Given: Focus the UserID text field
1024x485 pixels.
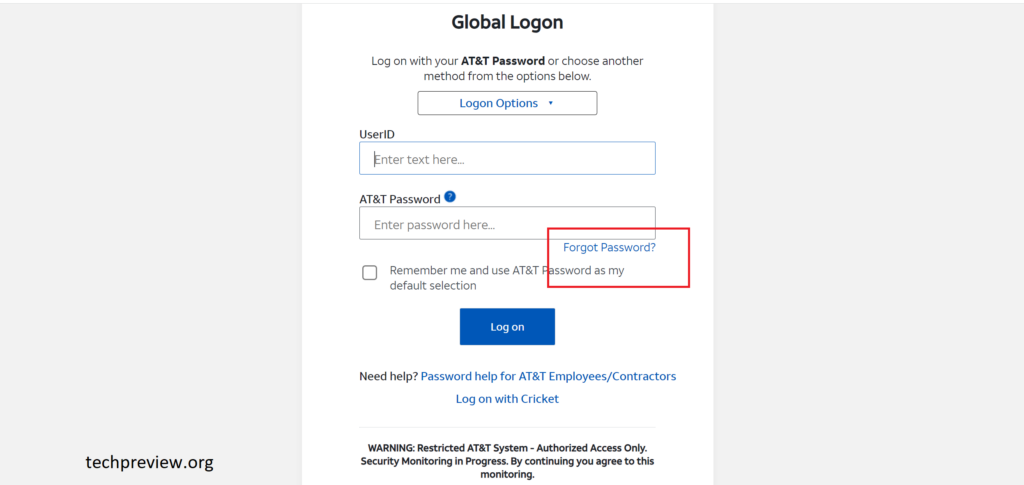Looking at the screenshot, I should click(x=507, y=158).
